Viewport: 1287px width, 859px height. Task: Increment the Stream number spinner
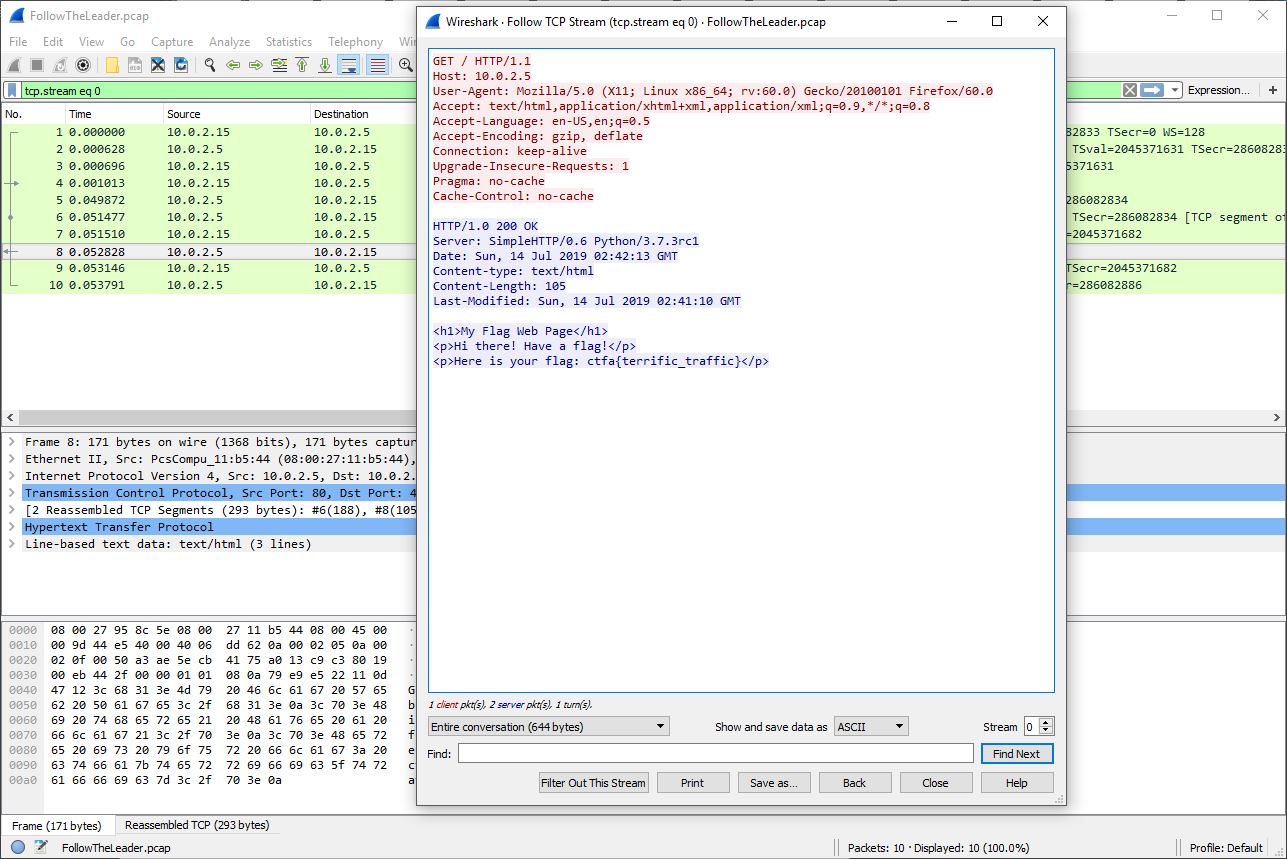tap(1047, 723)
